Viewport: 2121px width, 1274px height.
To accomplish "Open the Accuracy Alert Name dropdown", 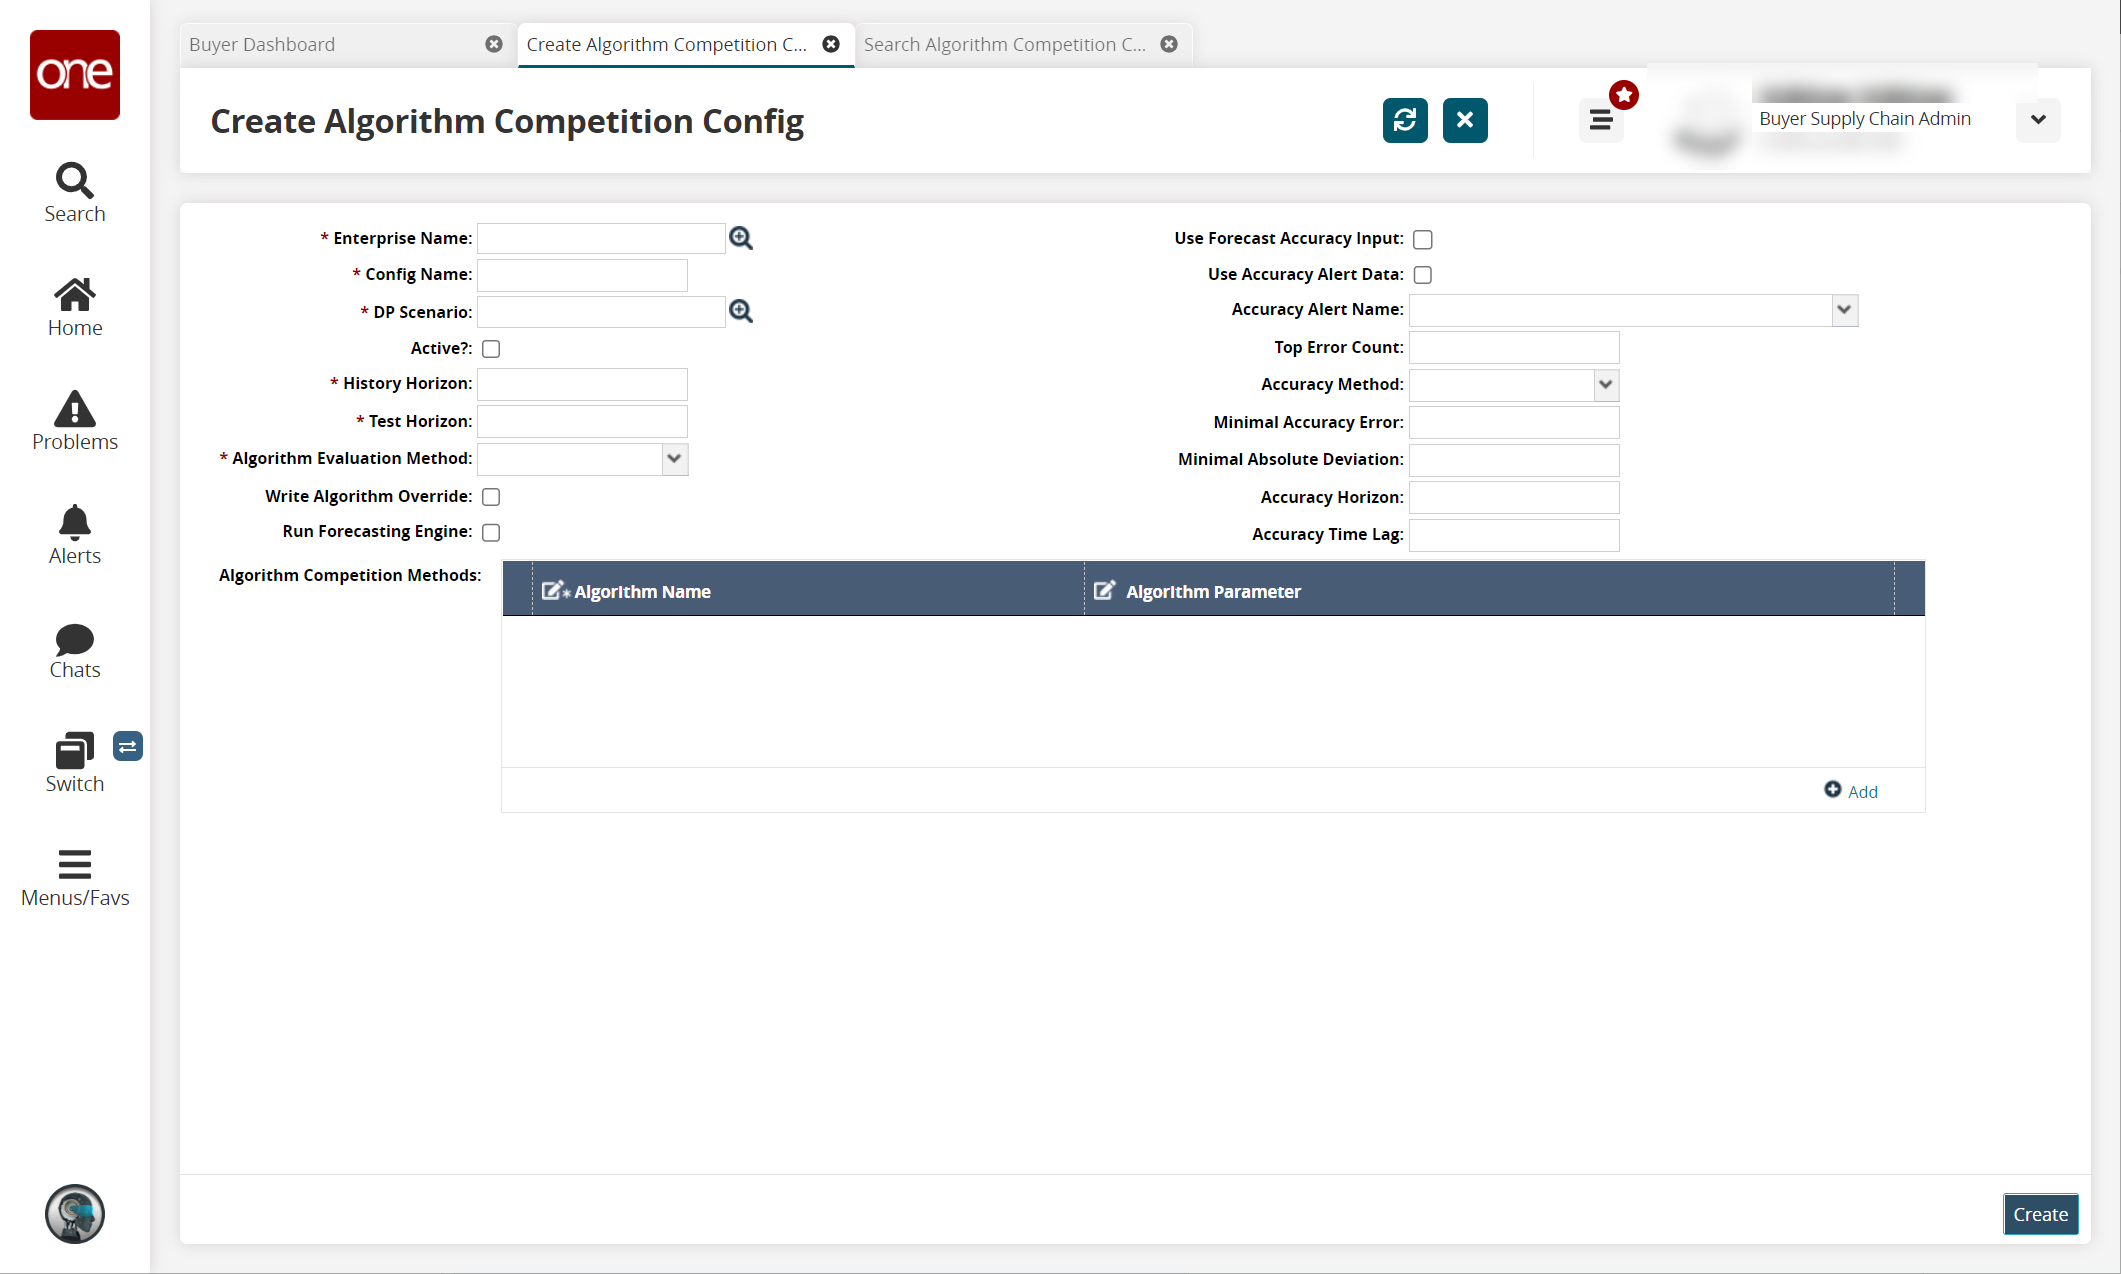I will pos(1844,310).
